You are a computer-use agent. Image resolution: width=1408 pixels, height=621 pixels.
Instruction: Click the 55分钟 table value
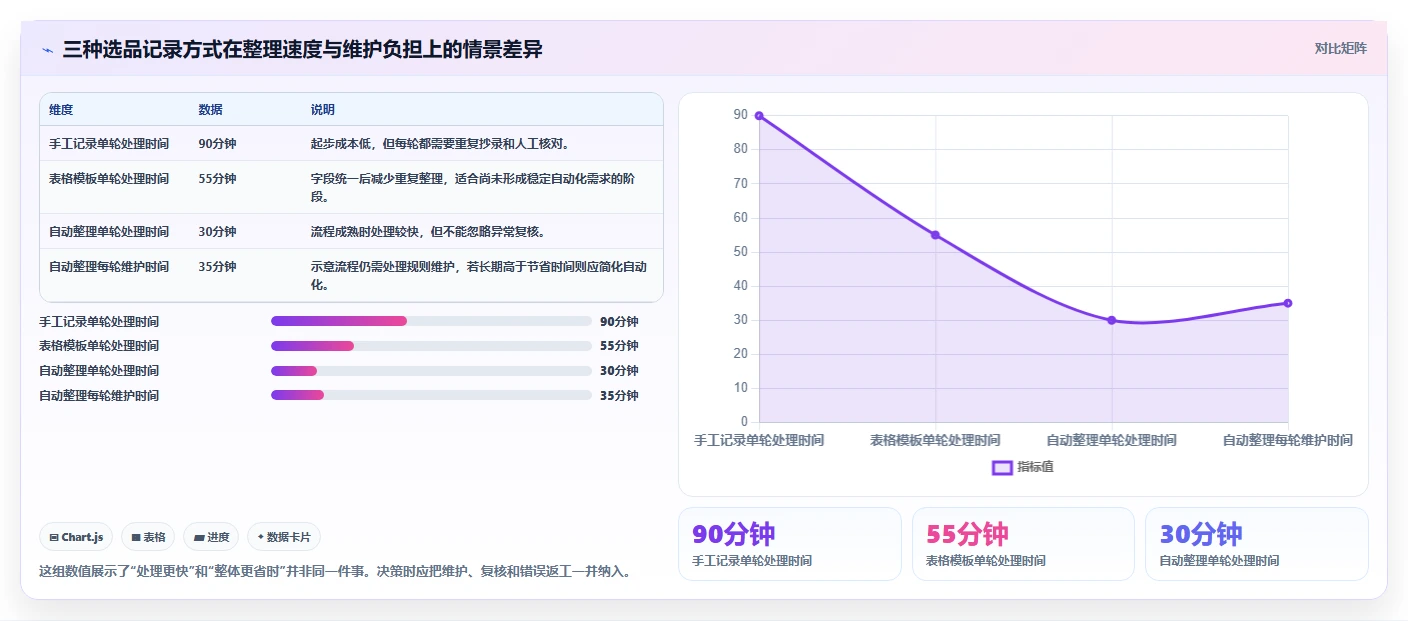217,179
